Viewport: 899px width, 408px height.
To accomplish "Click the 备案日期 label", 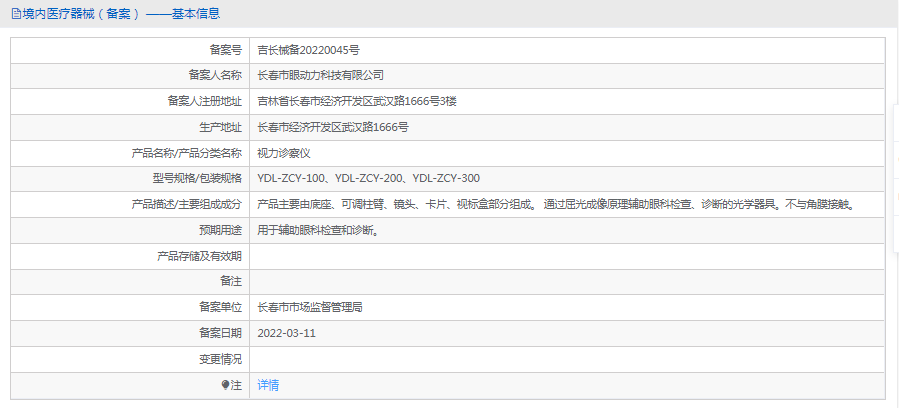I will pyautogui.click(x=220, y=334).
